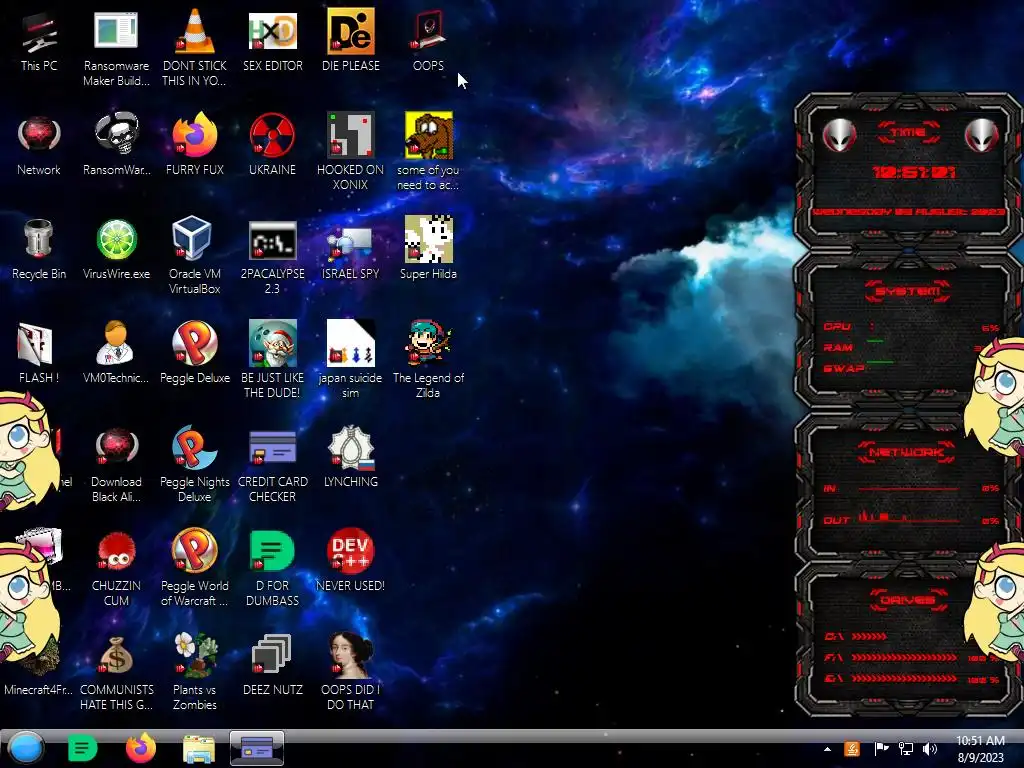Screen dimensions: 1024x768
Task: Click the NETWORK widget header
Action: [907, 453]
